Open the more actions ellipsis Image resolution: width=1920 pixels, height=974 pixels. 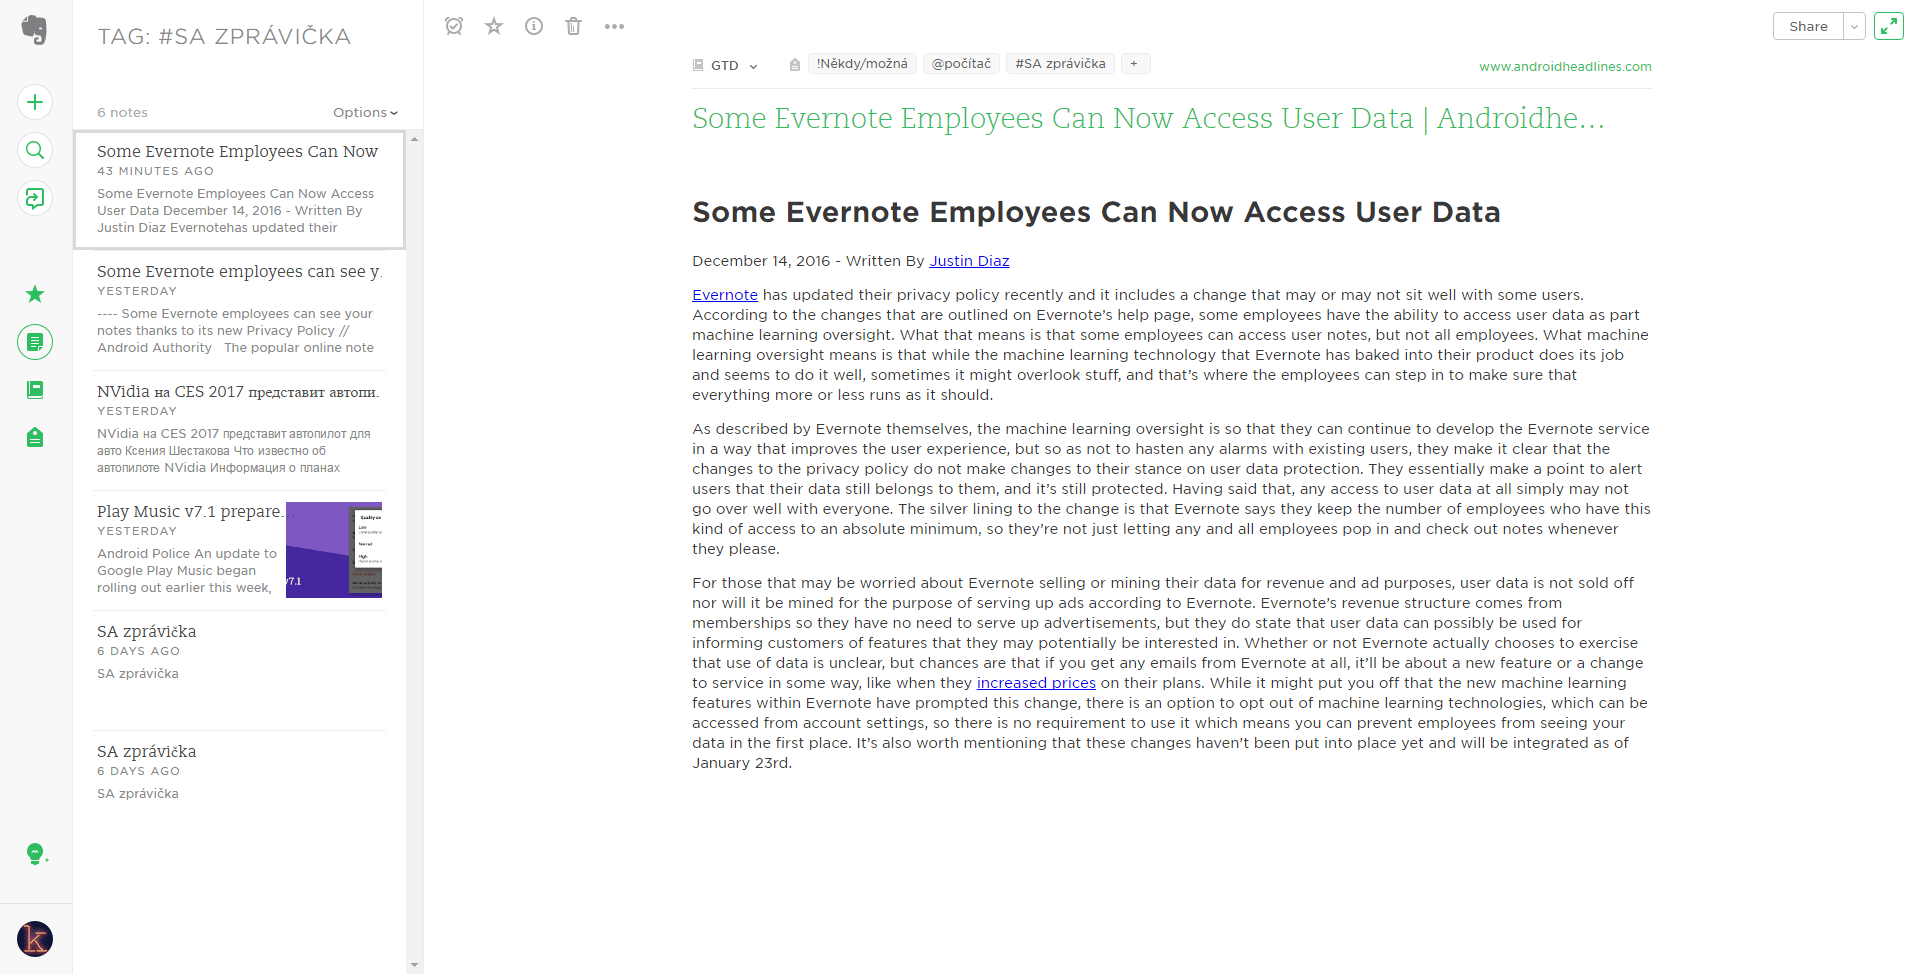tap(614, 26)
